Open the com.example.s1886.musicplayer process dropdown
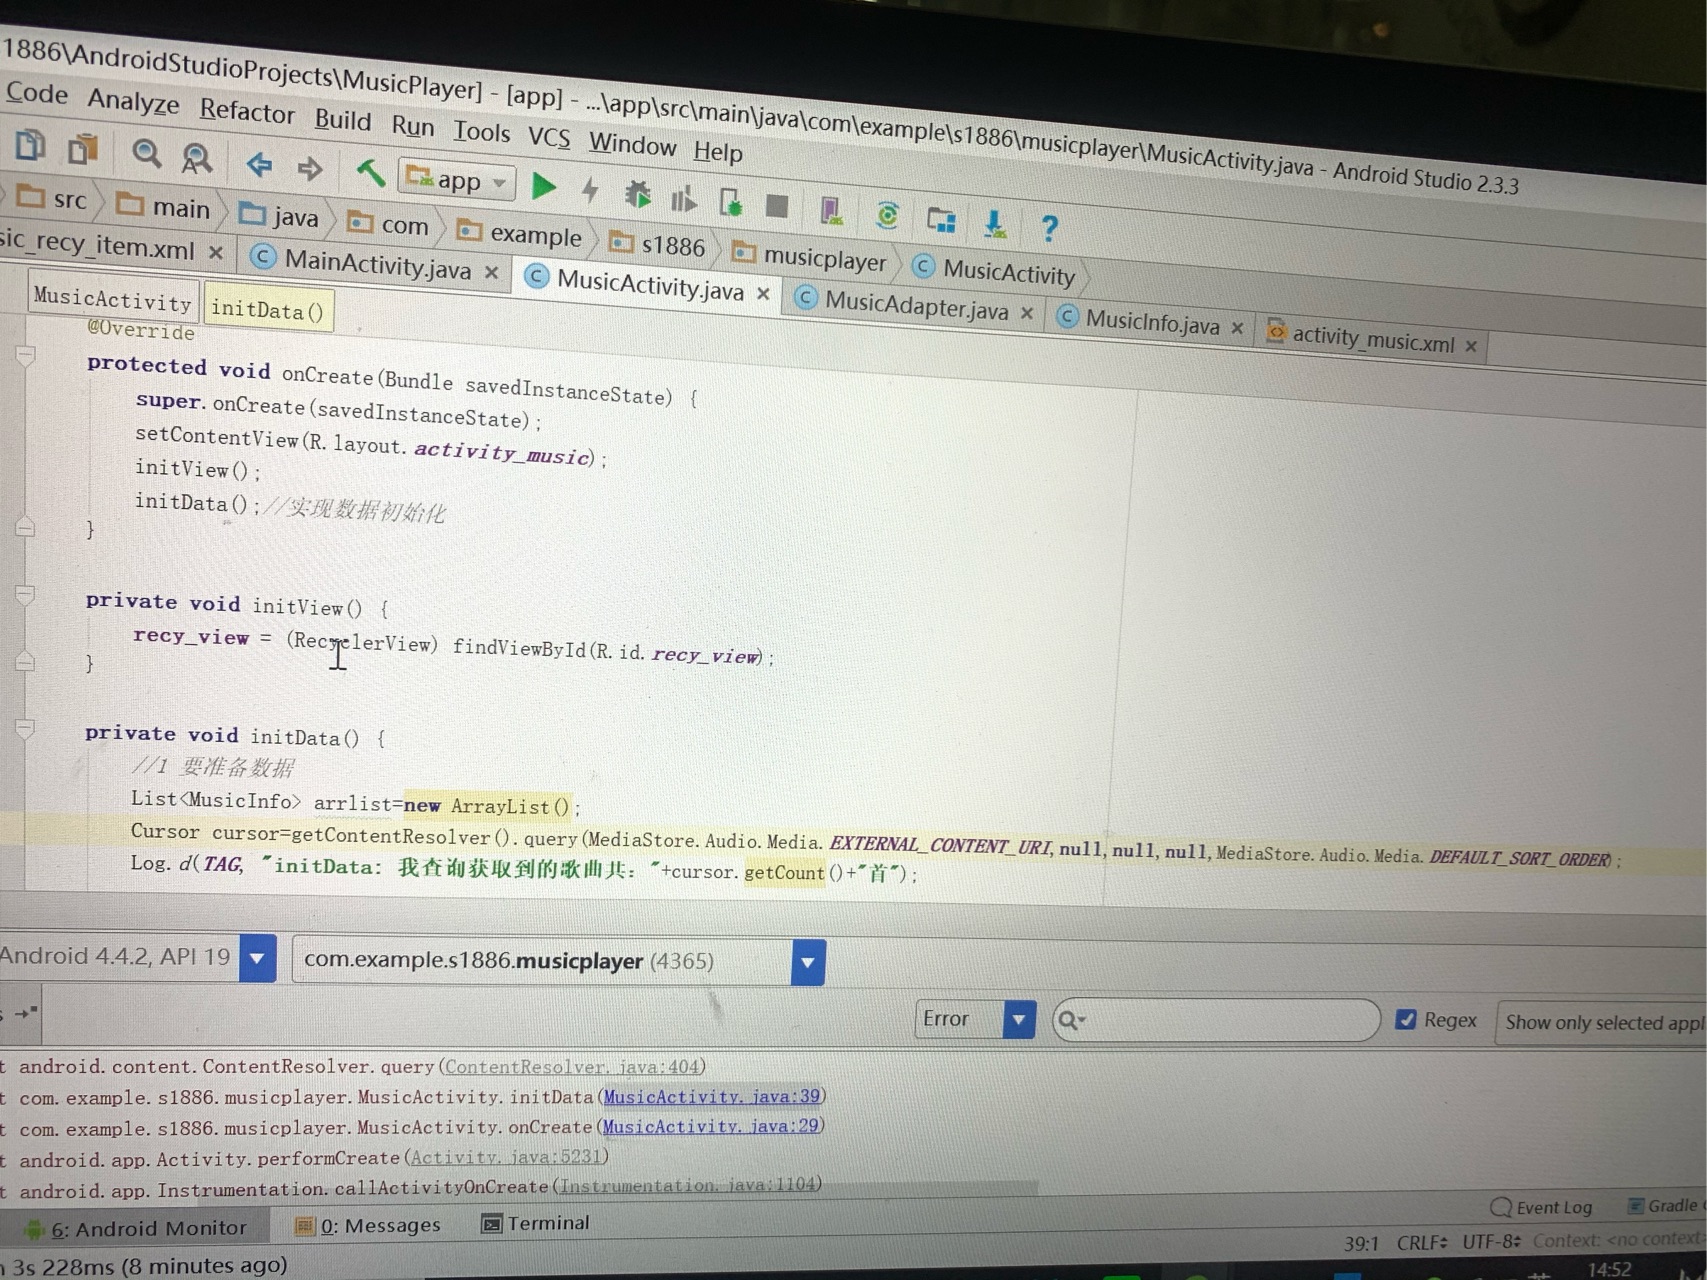This screenshot has width=1707, height=1280. pos(808,963)
